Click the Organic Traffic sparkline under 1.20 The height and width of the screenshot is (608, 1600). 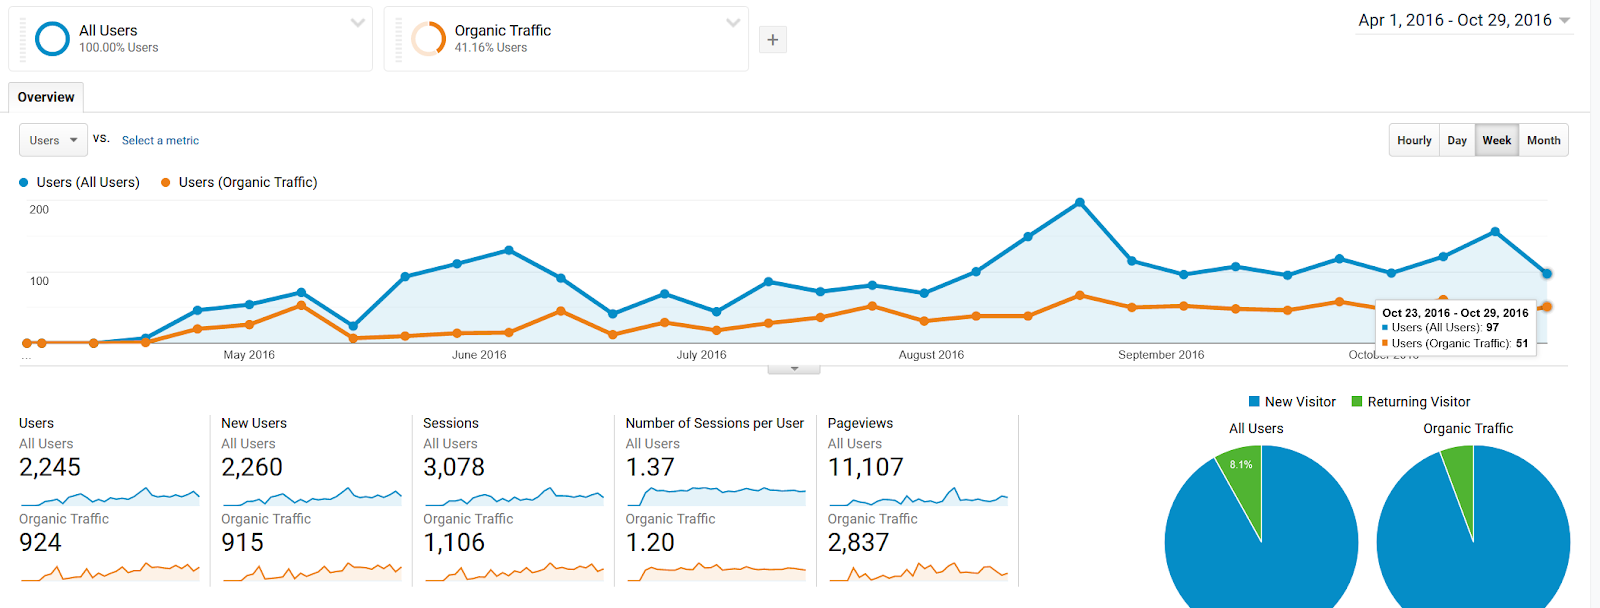click(x=716, y=572)
